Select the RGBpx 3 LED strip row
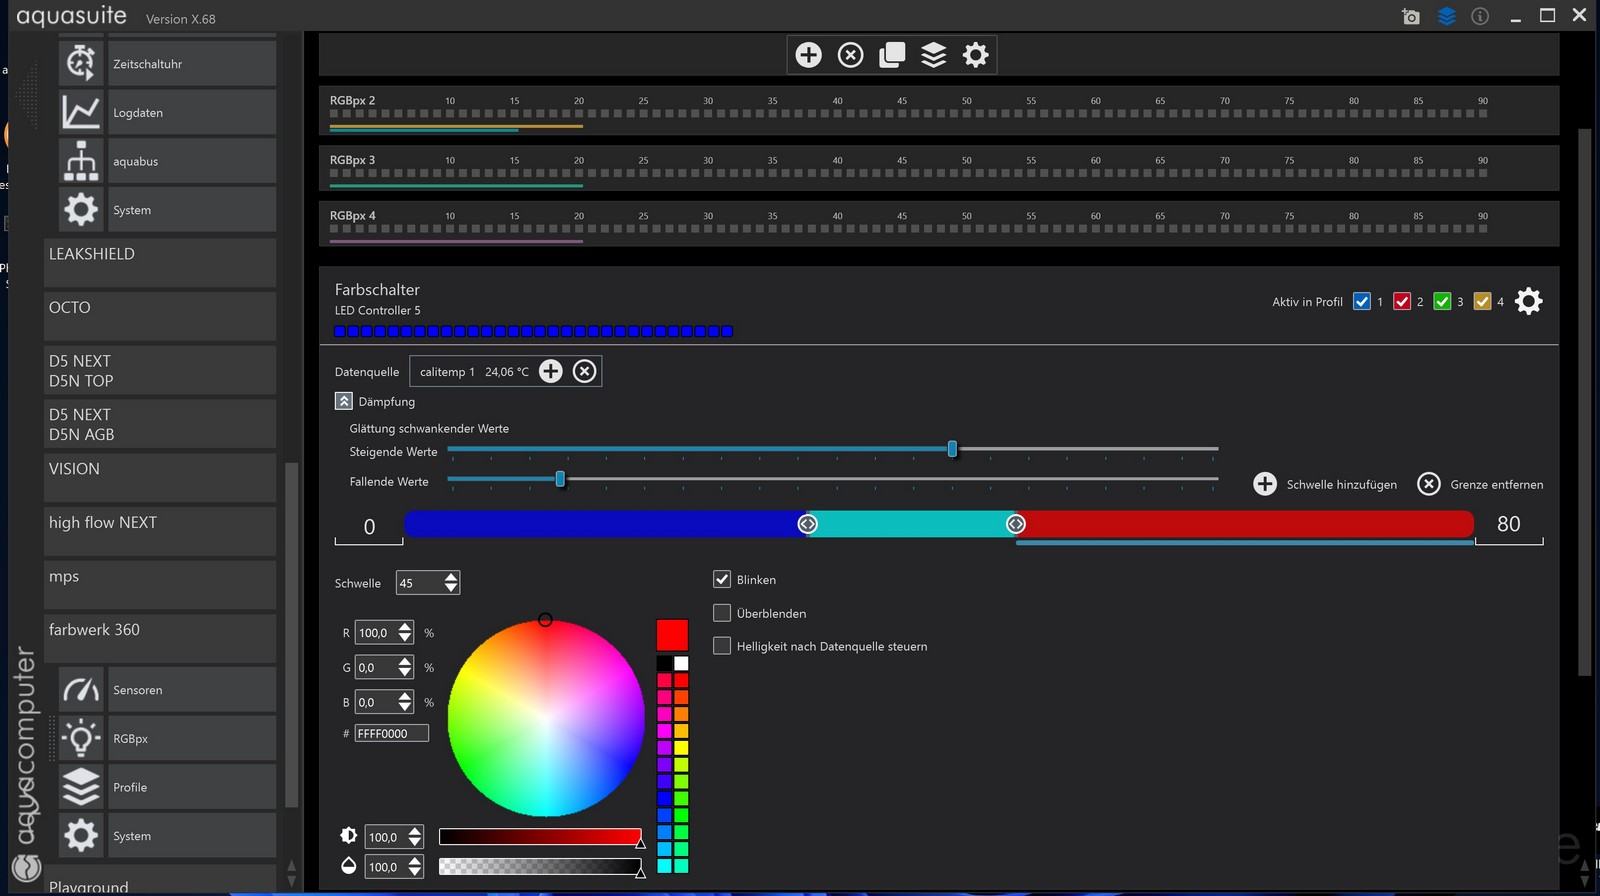 939,168
